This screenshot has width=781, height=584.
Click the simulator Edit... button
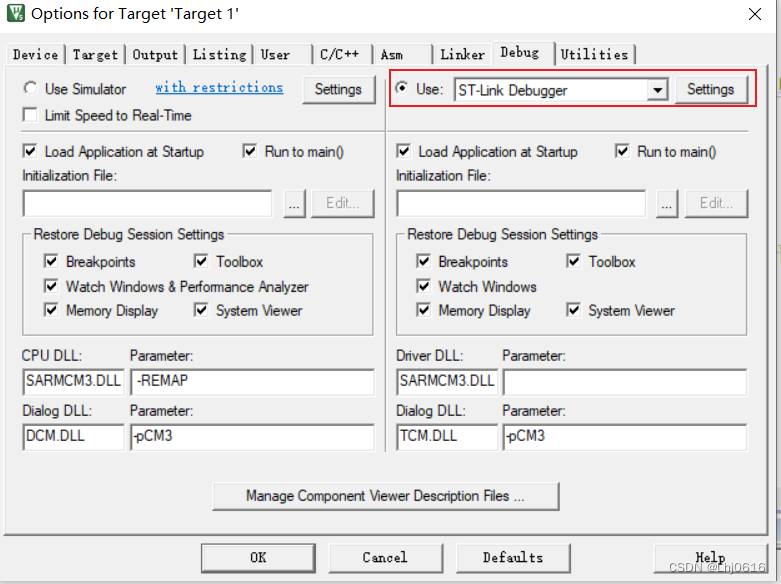(343, 203)
